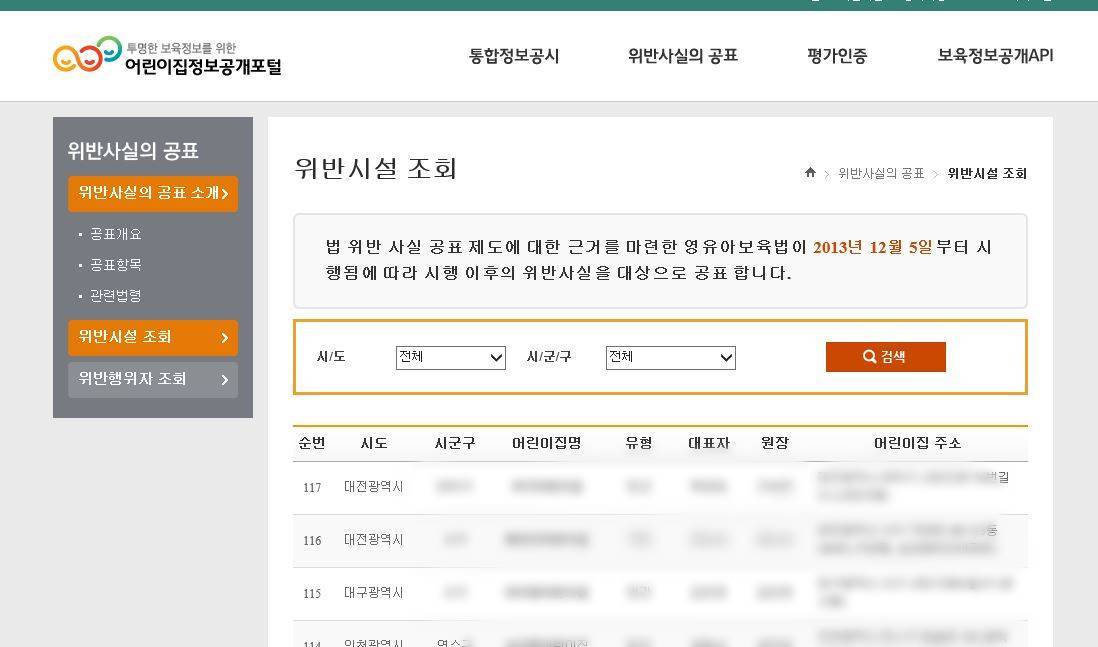Select 위반시설 조회 in sidebar
The image size is (1098, 647).
click(x=153, y=338)
